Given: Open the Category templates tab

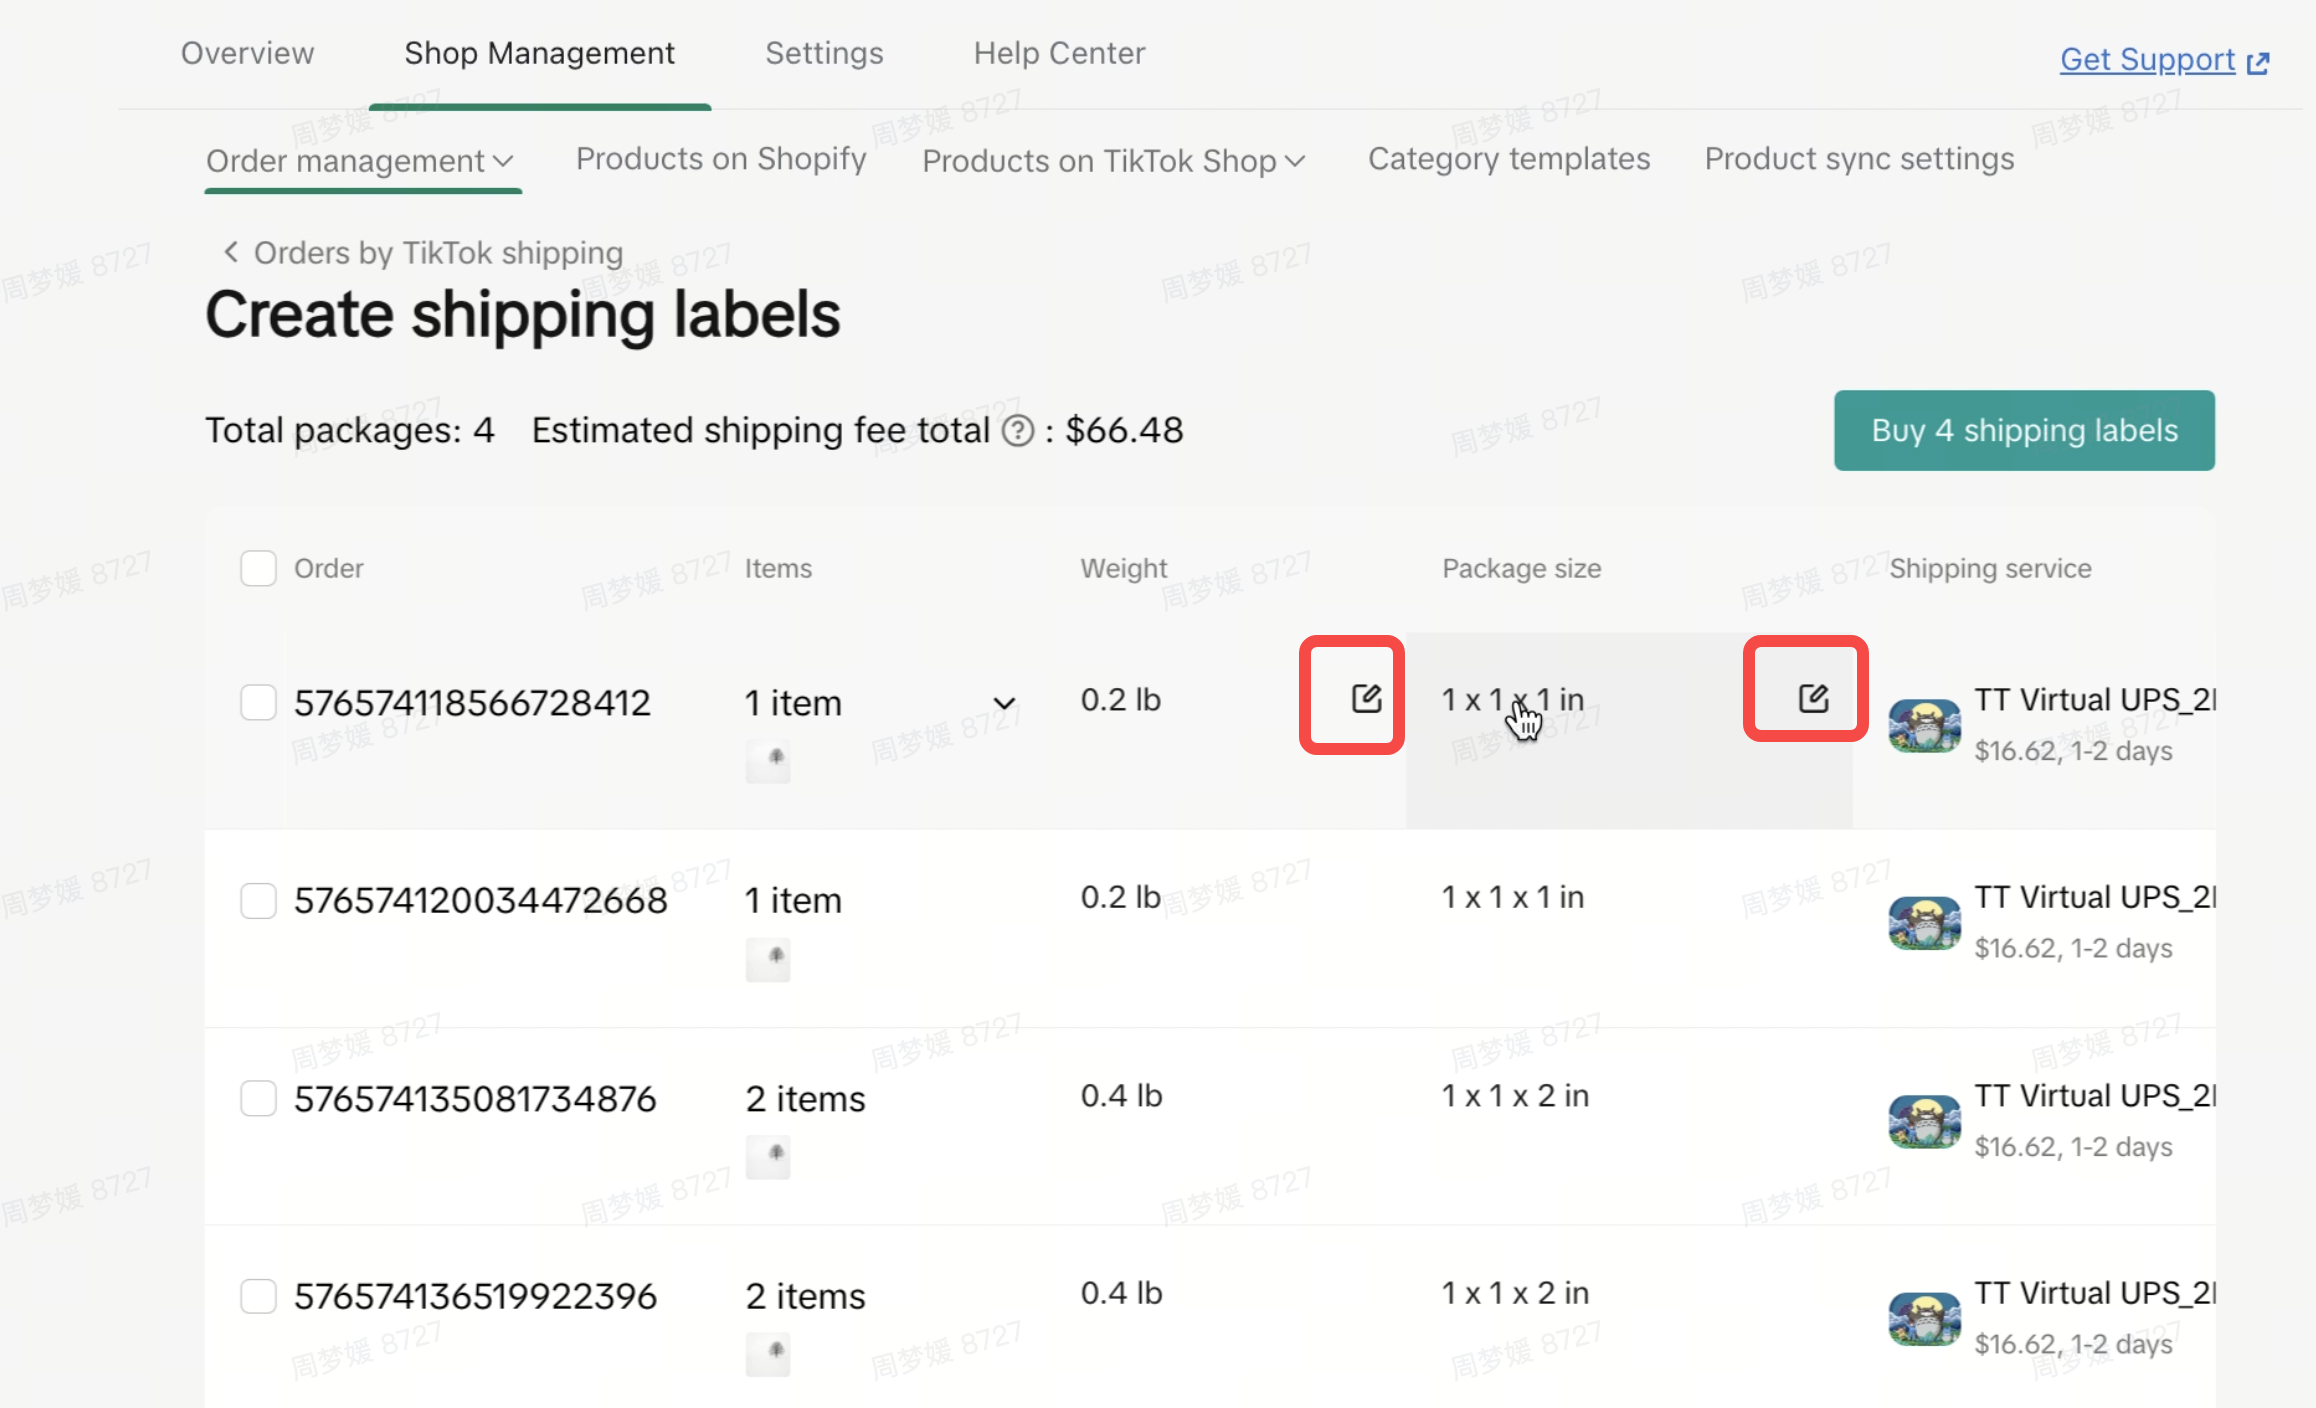Looking at the screenshot, I should (1508, 159).
